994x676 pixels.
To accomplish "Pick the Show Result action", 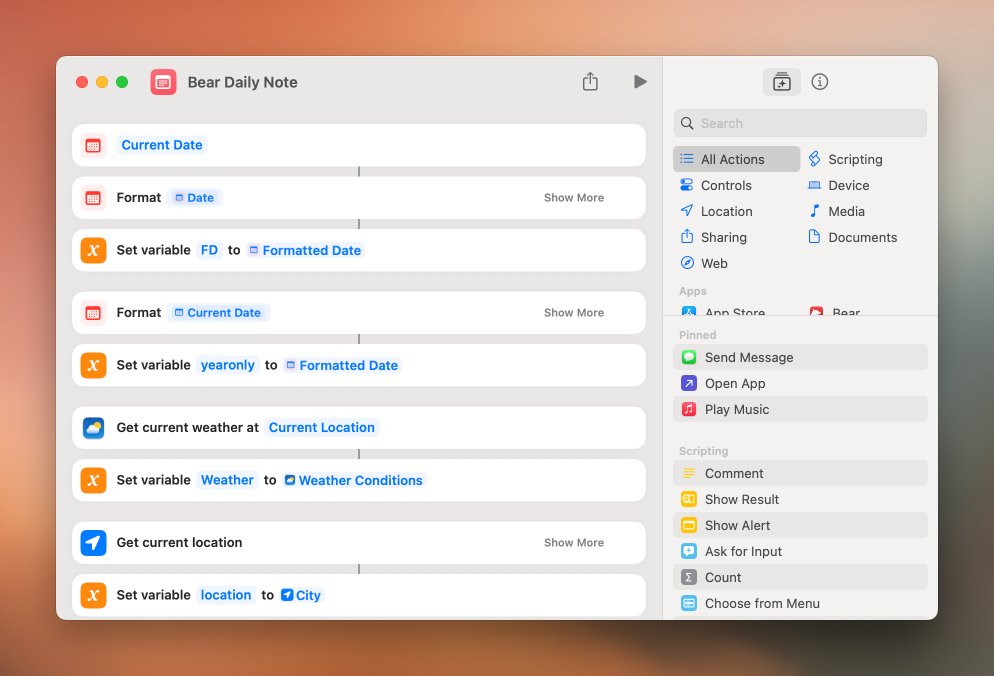I will 800,499.
